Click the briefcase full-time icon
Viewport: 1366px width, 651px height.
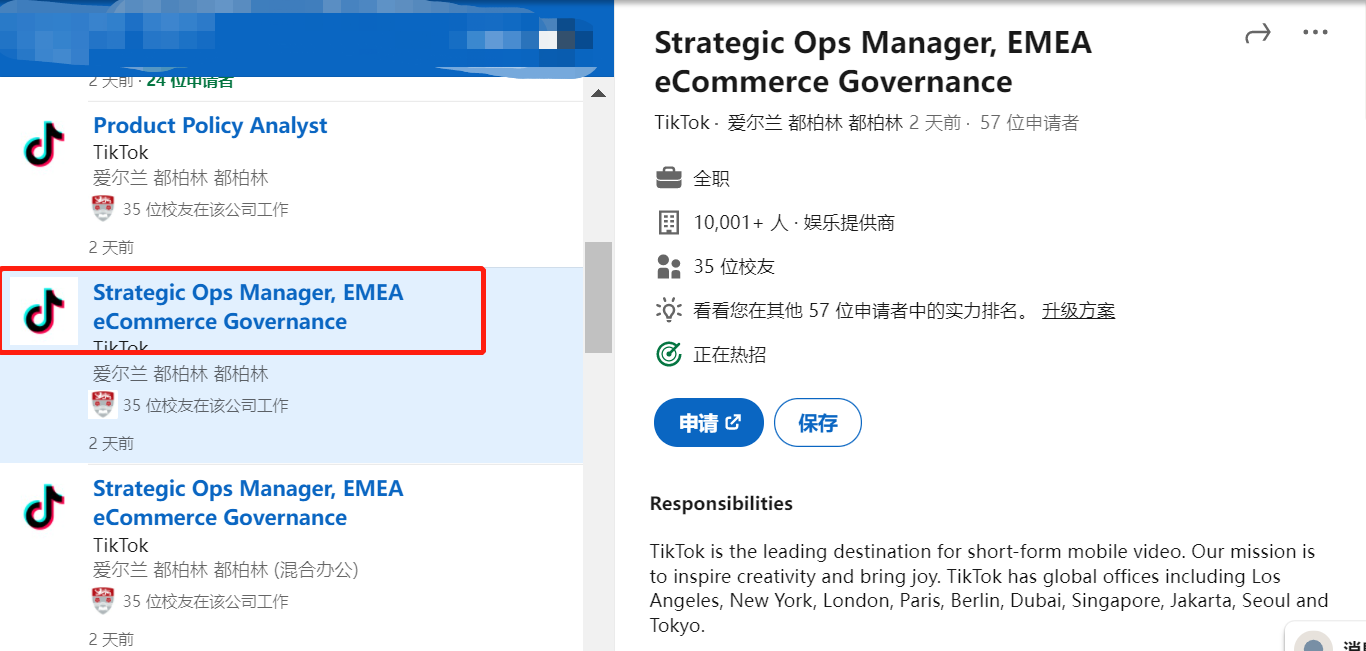point(668,179)
